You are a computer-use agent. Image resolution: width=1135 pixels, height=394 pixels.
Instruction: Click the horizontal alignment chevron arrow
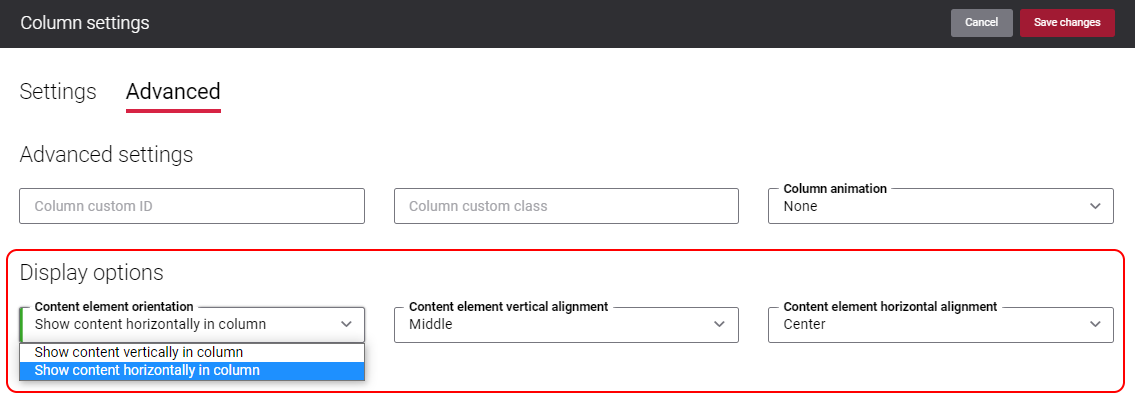pos(1094,324)
